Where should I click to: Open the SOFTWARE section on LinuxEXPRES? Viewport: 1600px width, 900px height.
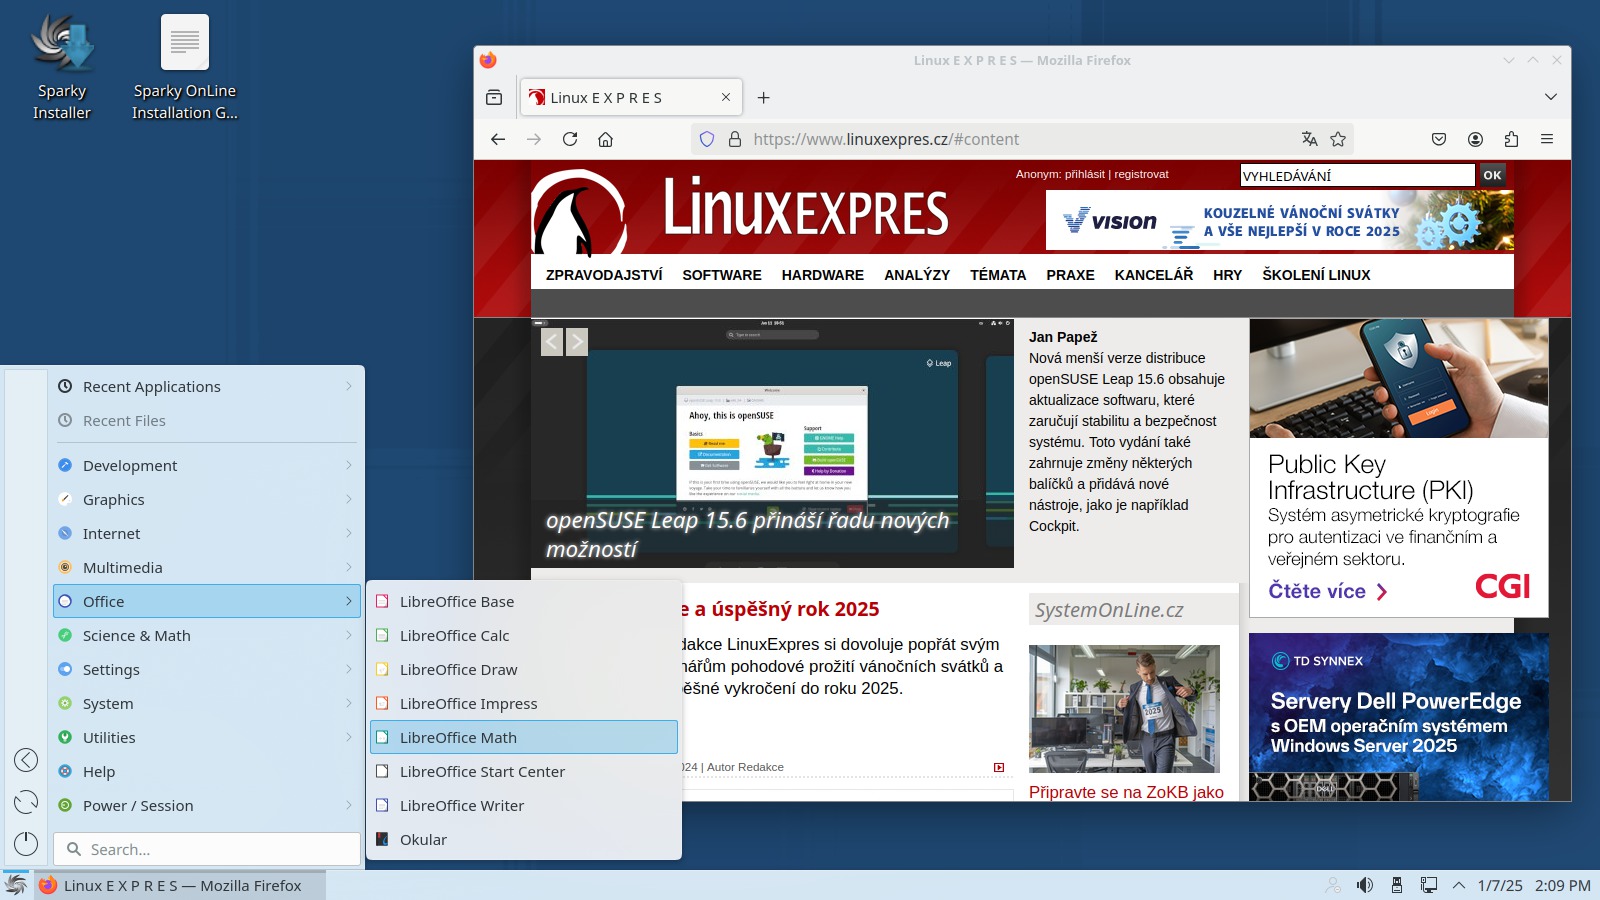(x=721, y=275)
